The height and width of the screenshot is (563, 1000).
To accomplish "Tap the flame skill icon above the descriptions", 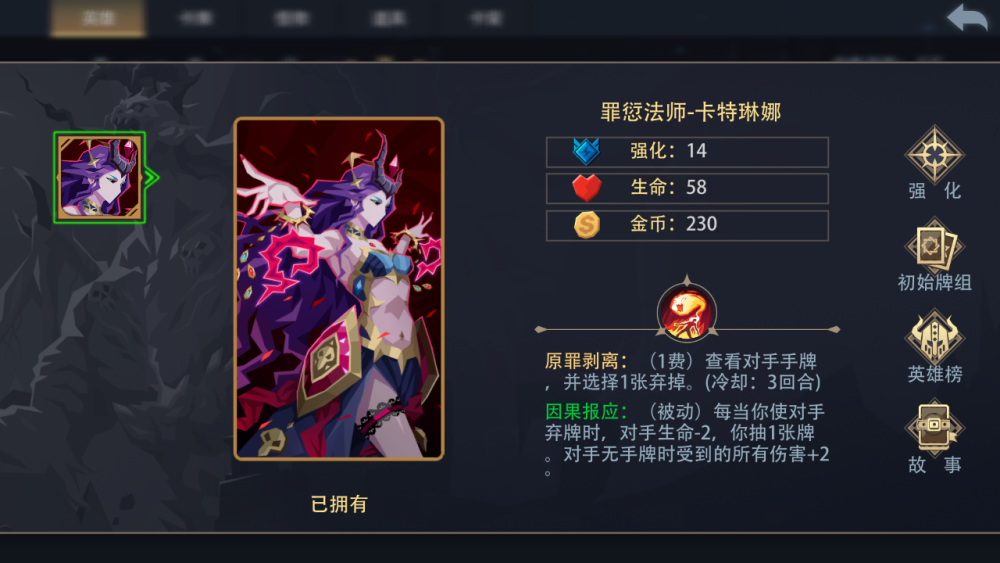I will click(687, 312).
